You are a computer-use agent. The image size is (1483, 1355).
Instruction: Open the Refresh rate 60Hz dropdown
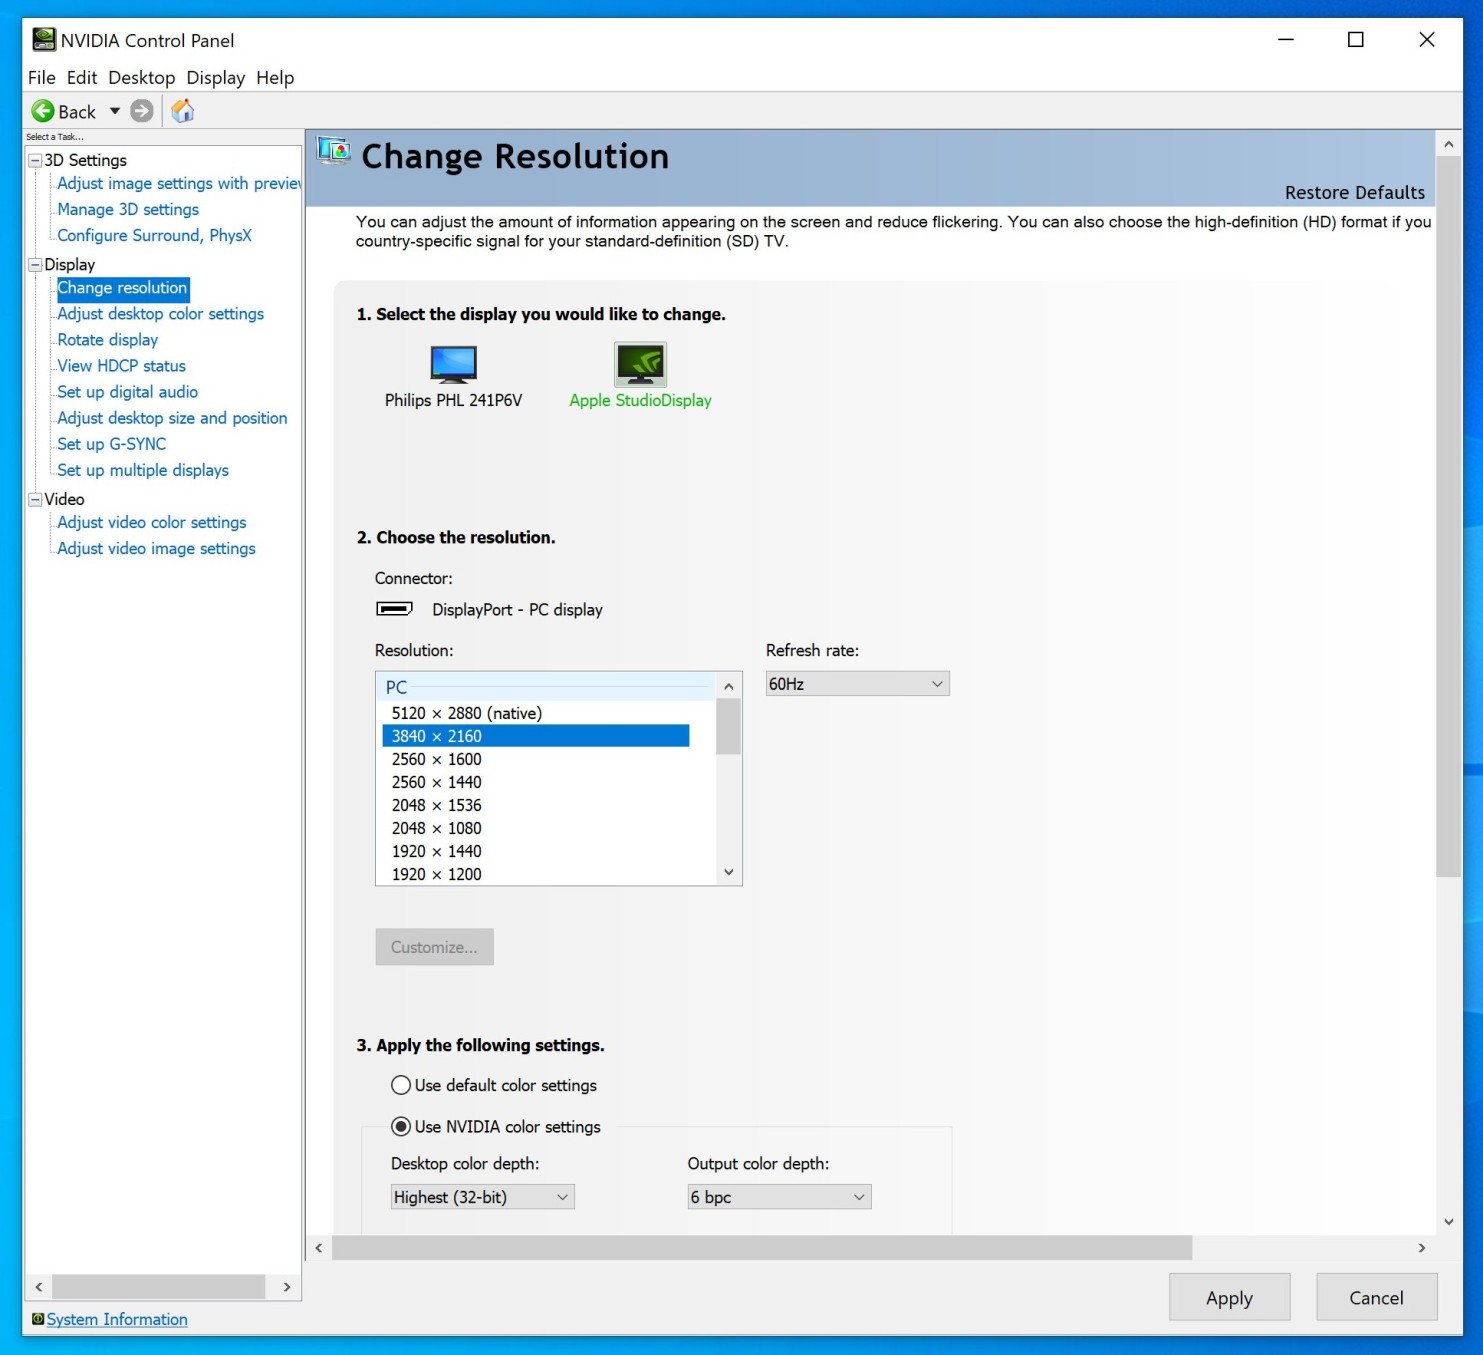click(857, 684)
